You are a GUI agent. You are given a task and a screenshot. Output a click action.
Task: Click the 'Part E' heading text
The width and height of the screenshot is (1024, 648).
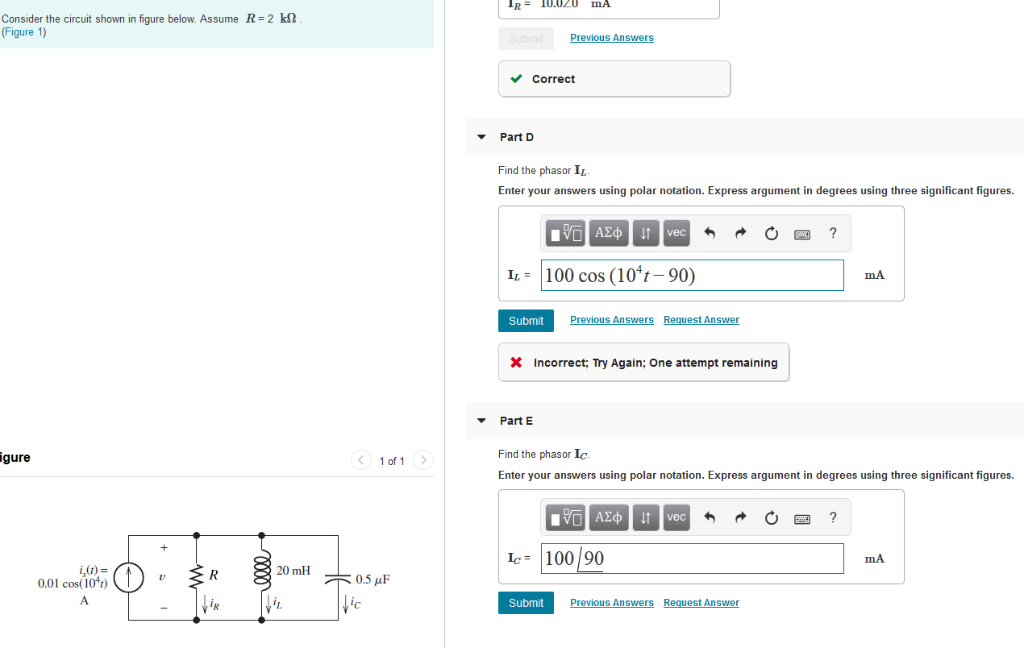[516, 421]
